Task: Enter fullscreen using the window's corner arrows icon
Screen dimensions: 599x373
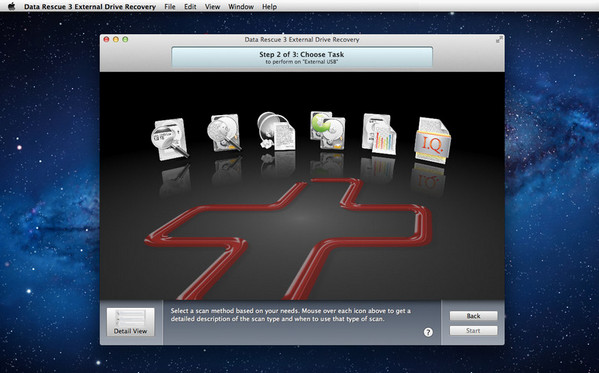Action: (x=499, y=39)
